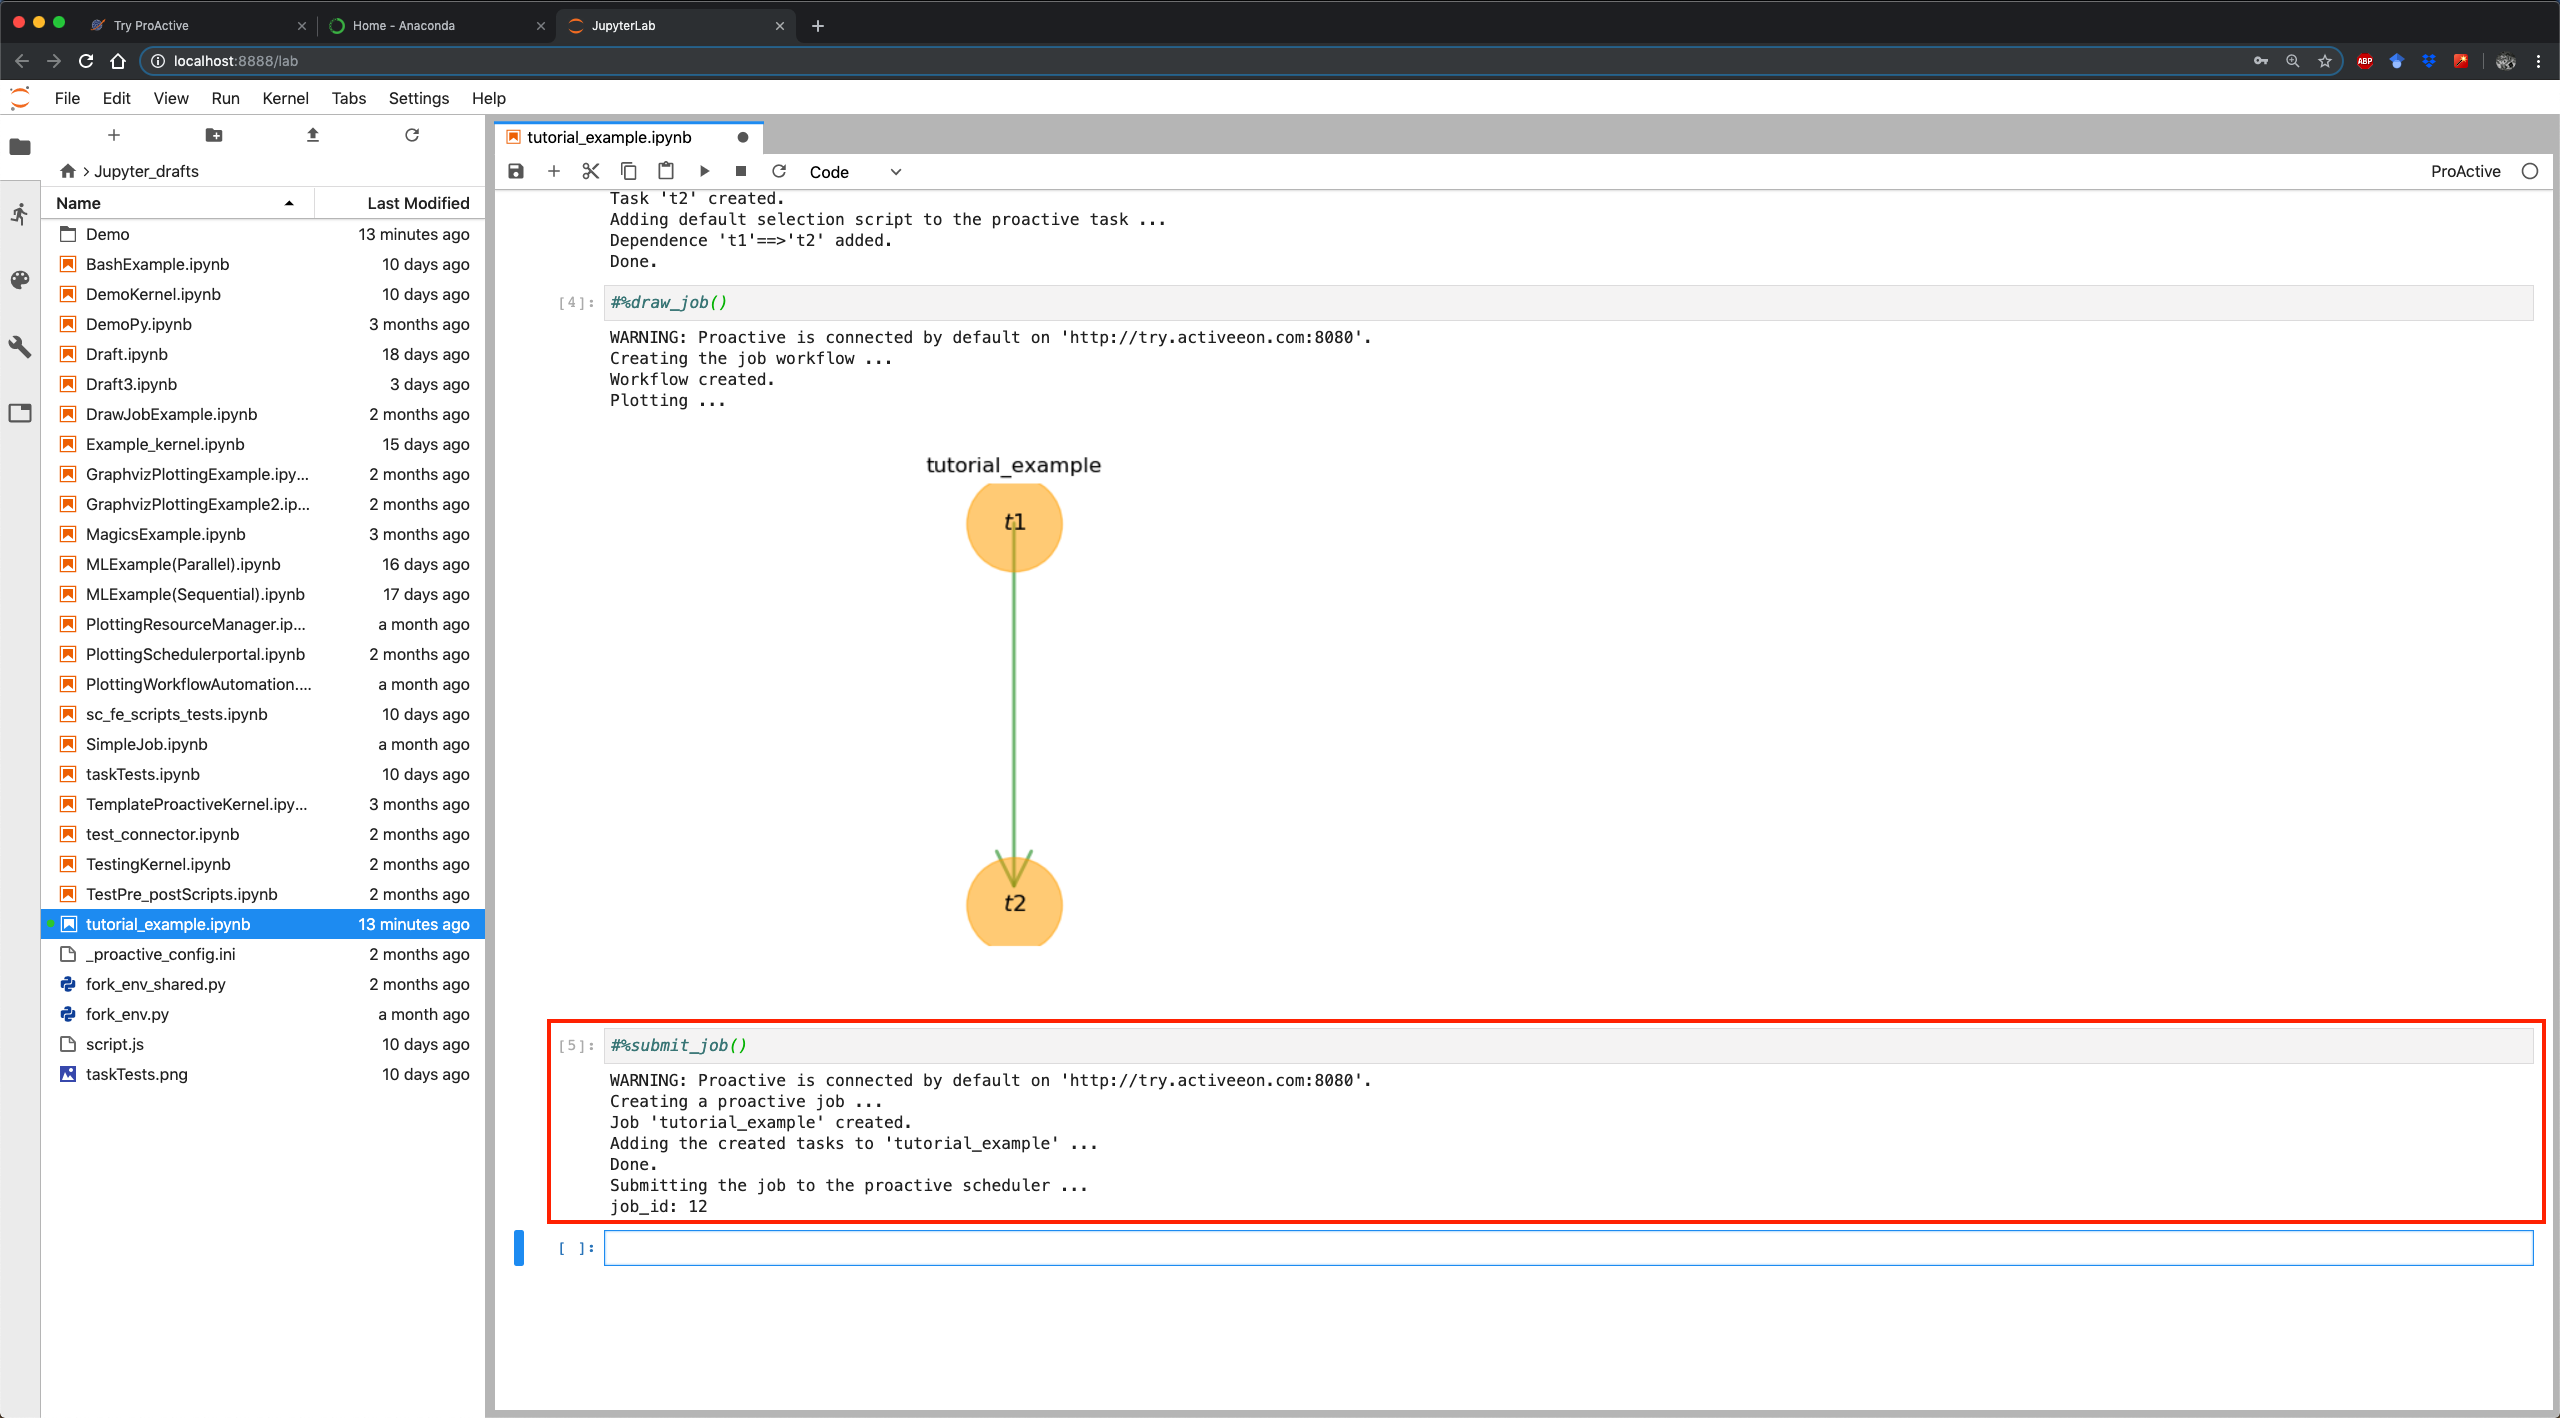Image resolution: width=2560 pixels, height=1418 pixels.
Task: Save the notebook contents
Action: pyautogui.click(x=516, y=171)
